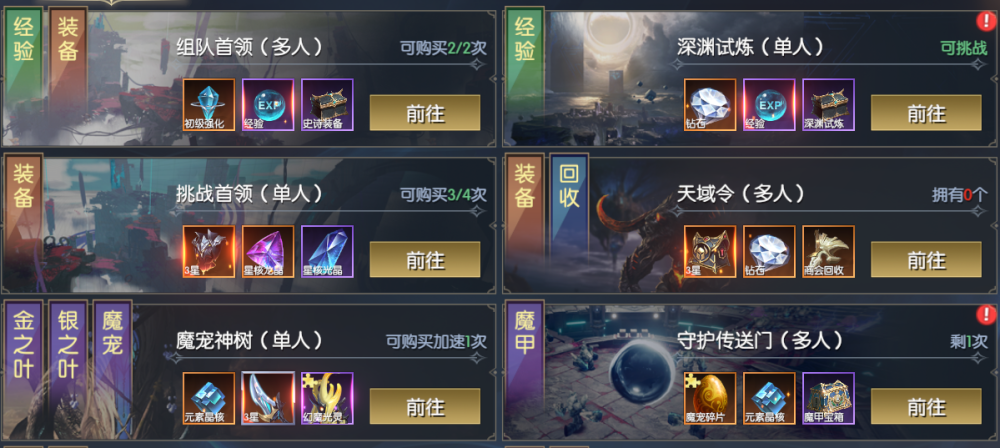Screen dimensions: 1000x448
Task: Click the 初级强化 reward icon
Action: [209, 105]
